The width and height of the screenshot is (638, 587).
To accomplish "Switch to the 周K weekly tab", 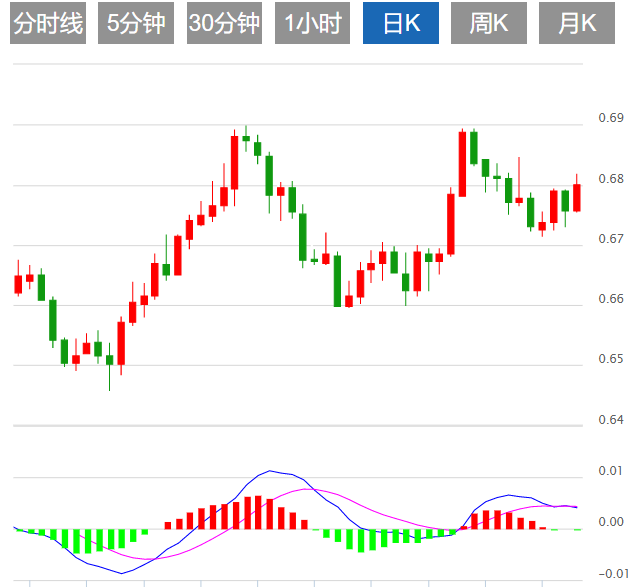I will click(489, 23).
